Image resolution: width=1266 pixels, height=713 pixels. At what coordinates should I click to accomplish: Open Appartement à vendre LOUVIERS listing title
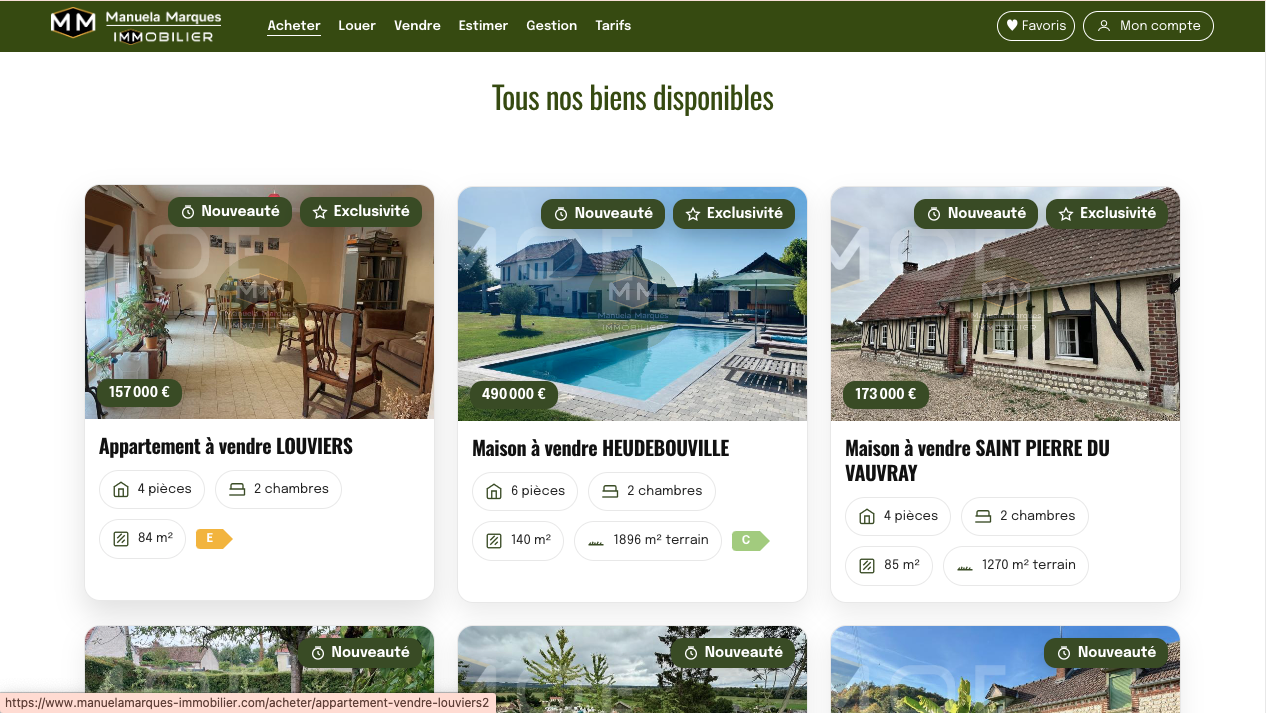(226, 446)
